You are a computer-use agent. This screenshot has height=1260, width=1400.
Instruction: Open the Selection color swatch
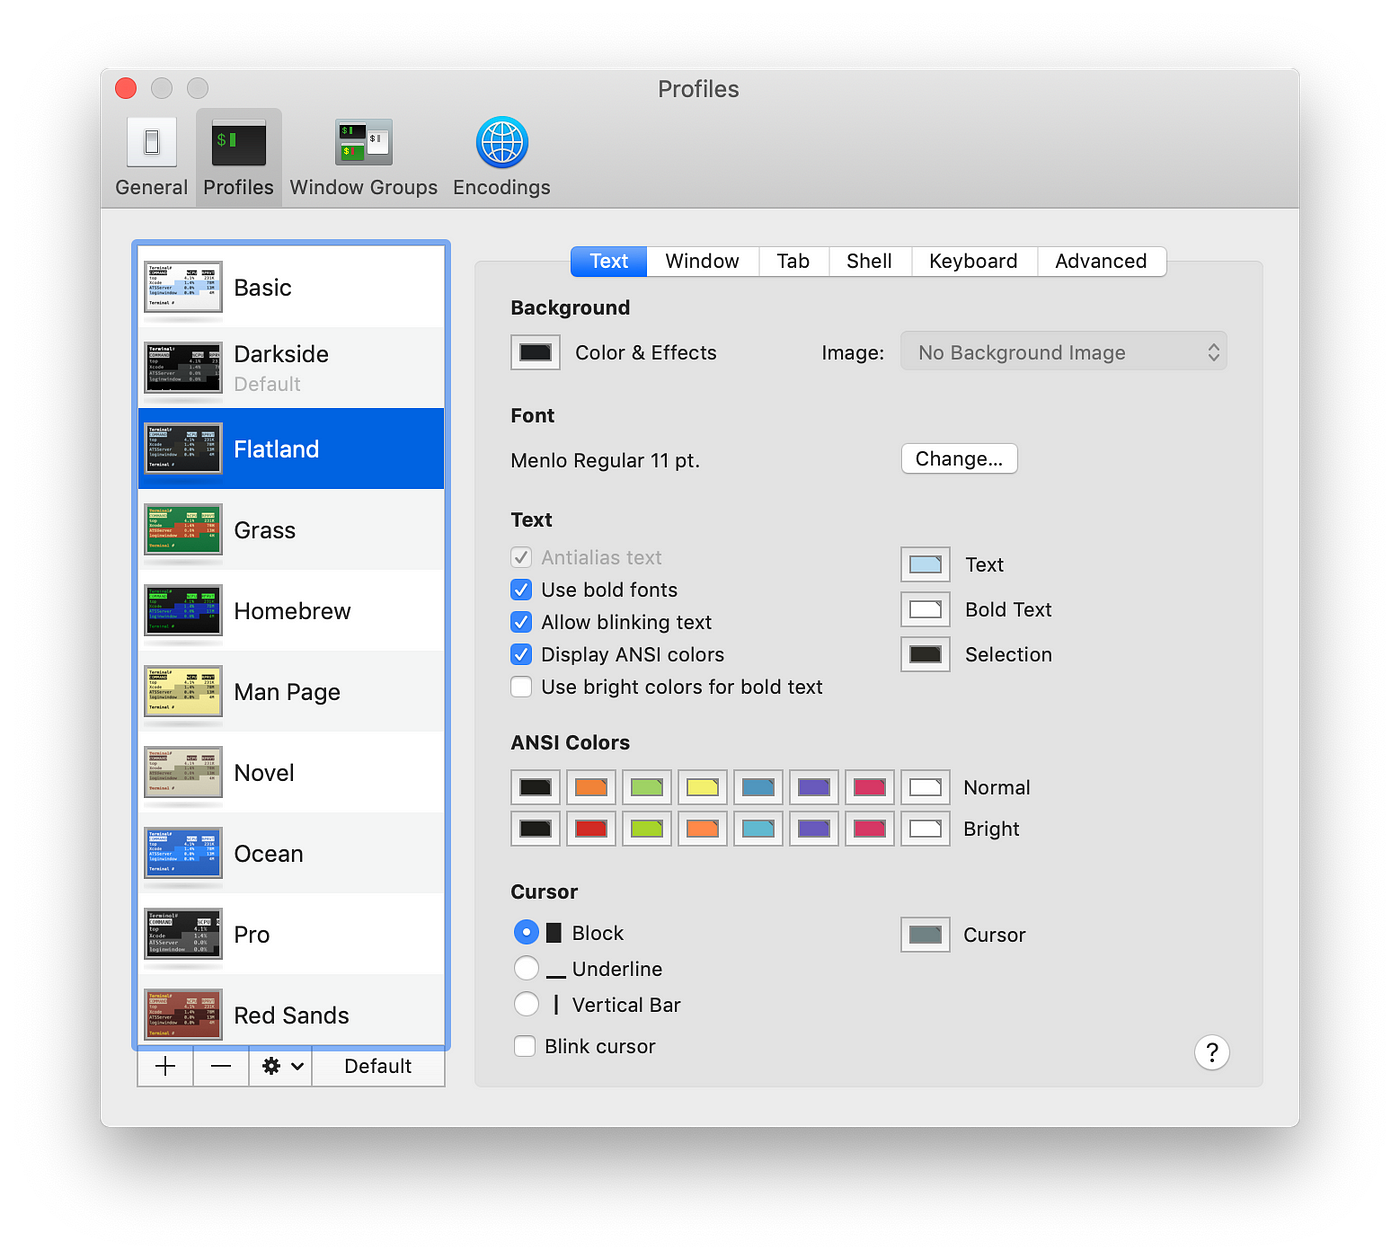coord(925,655)
